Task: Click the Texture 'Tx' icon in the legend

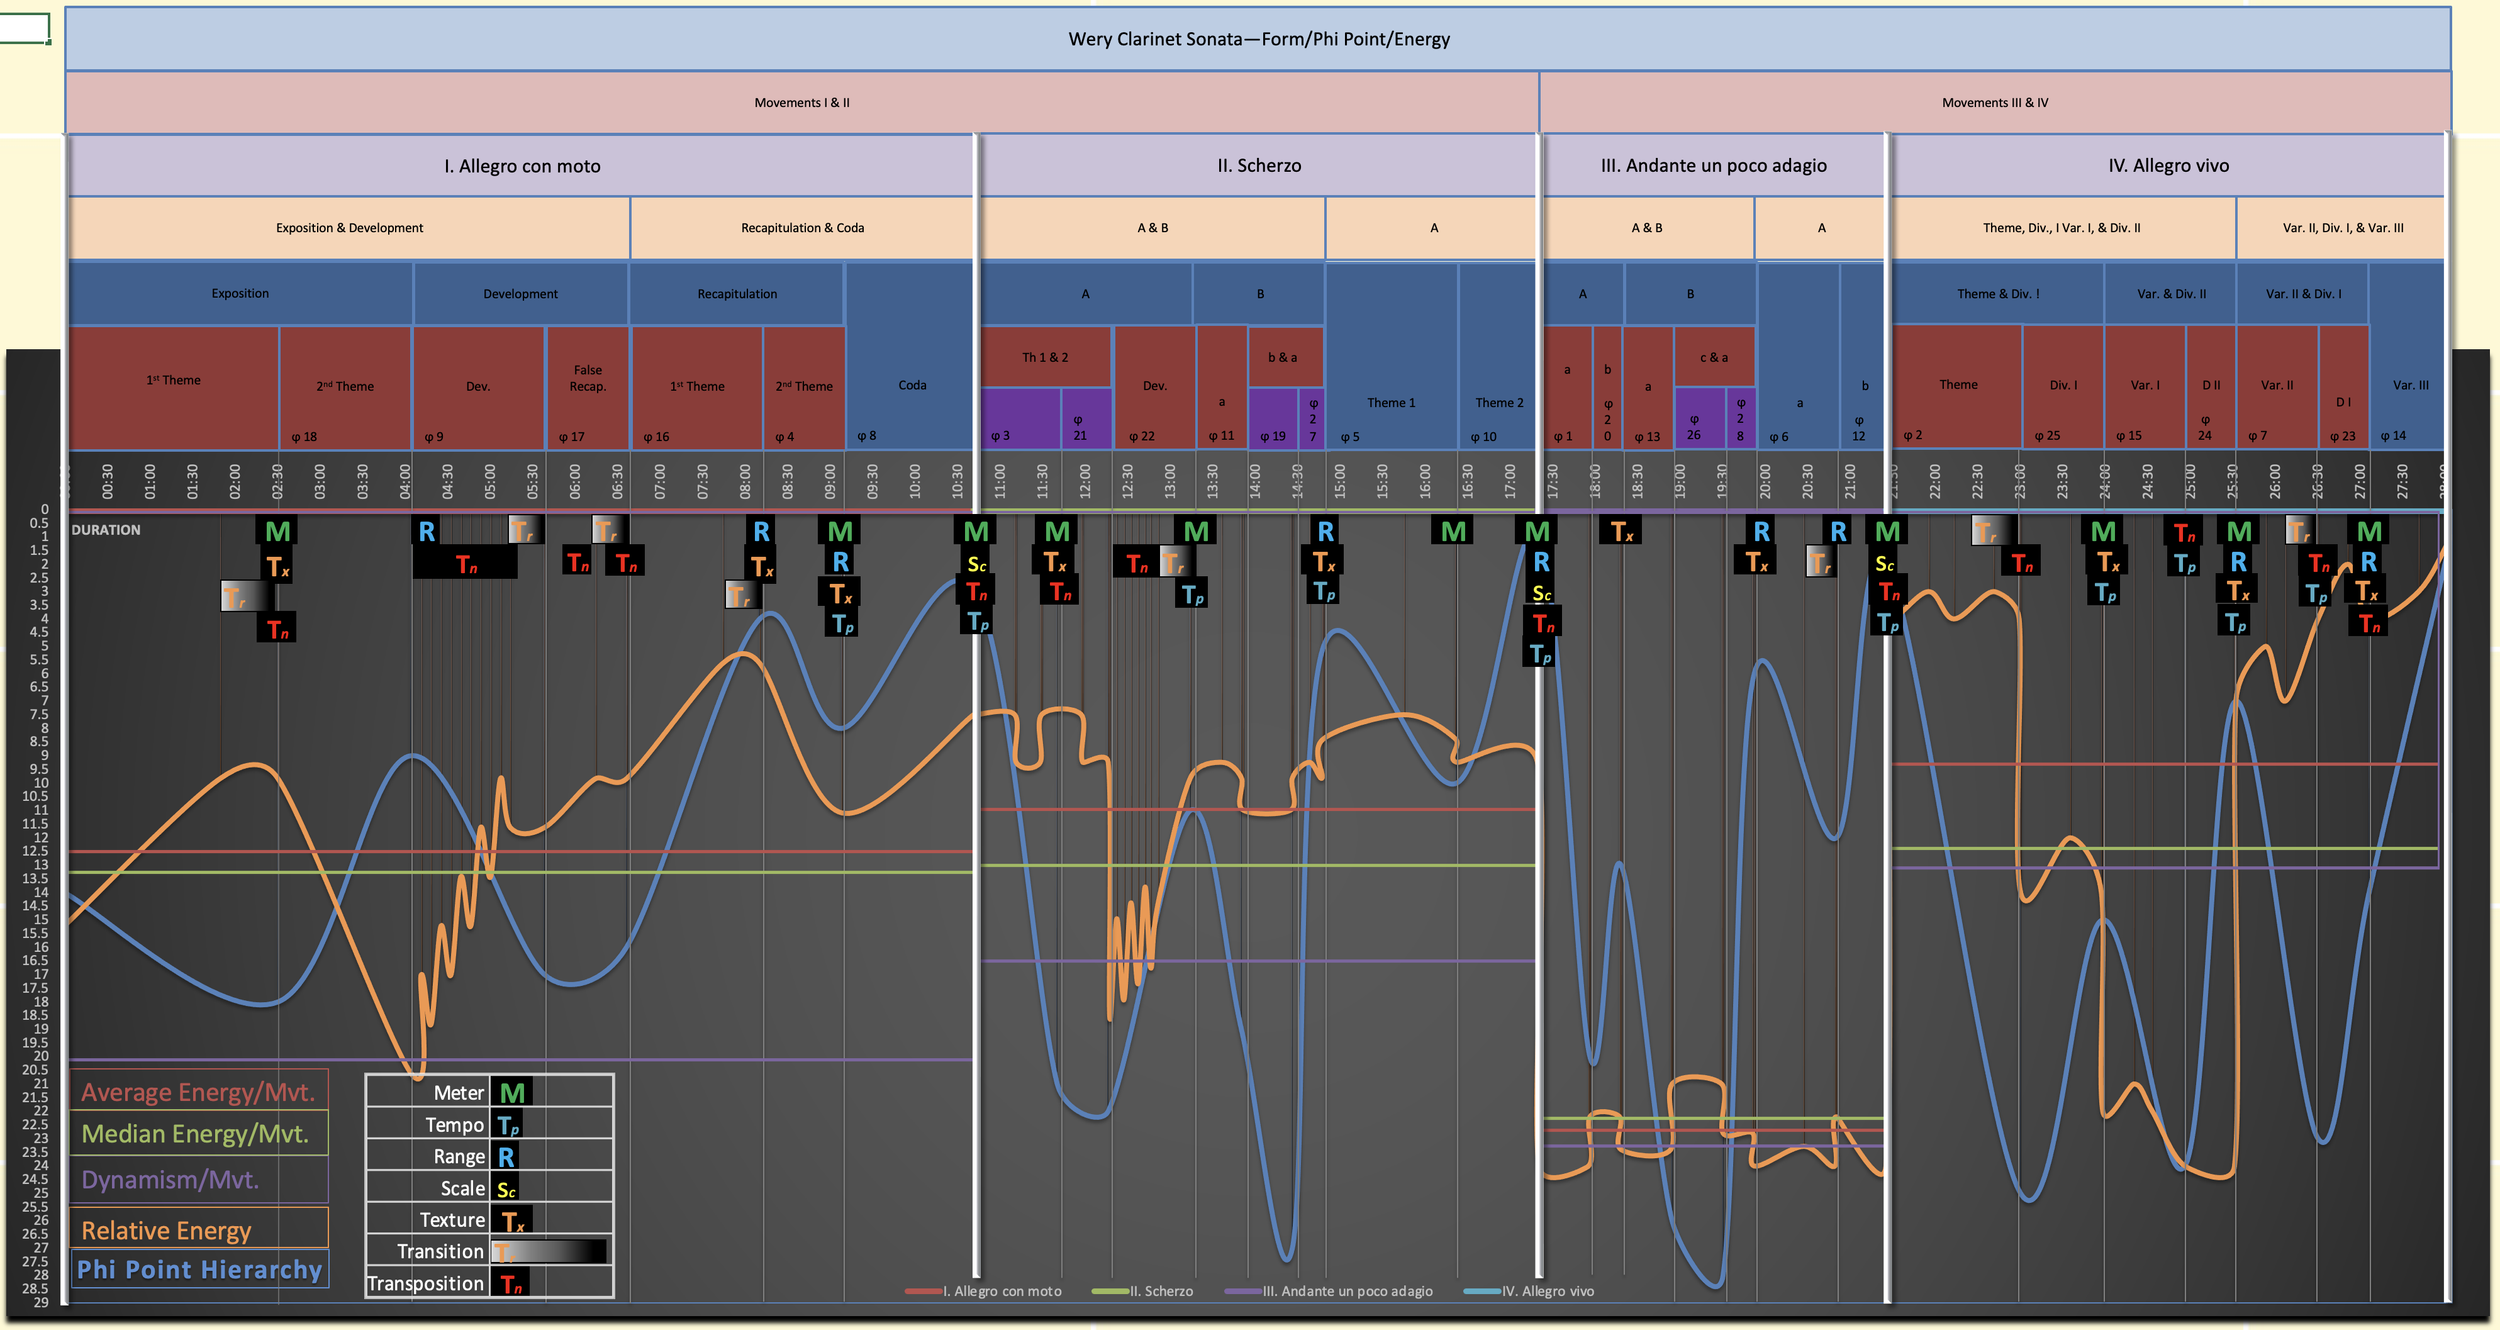Action: [513, 1221]
